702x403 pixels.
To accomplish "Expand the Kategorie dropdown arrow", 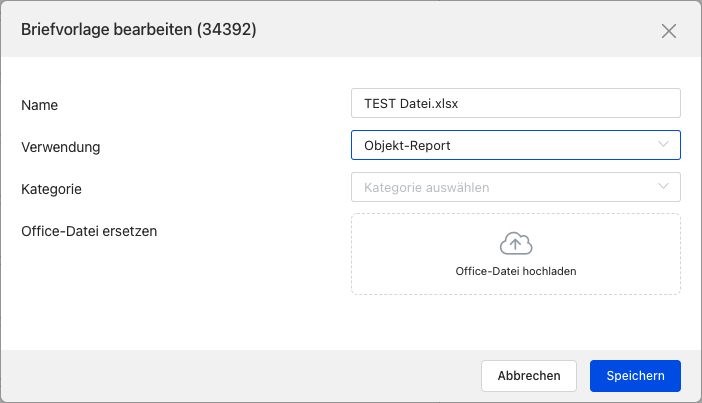I will coord(664,186).
